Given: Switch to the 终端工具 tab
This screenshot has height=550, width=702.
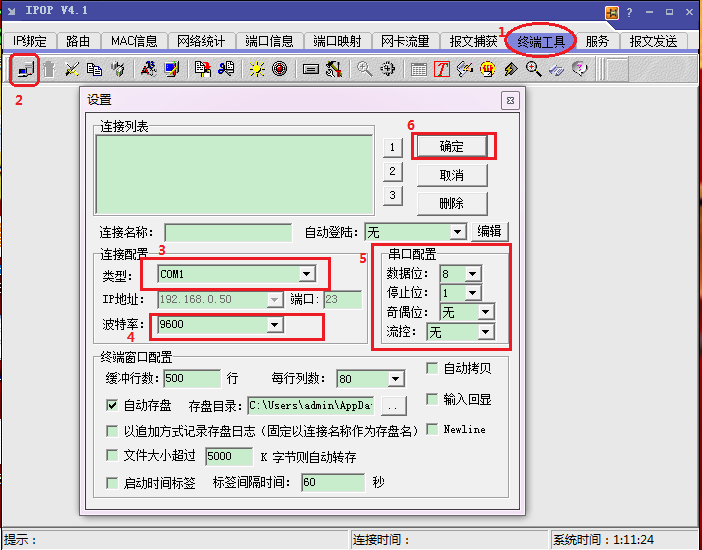Looking at the screenshot, I should (541, 41).
